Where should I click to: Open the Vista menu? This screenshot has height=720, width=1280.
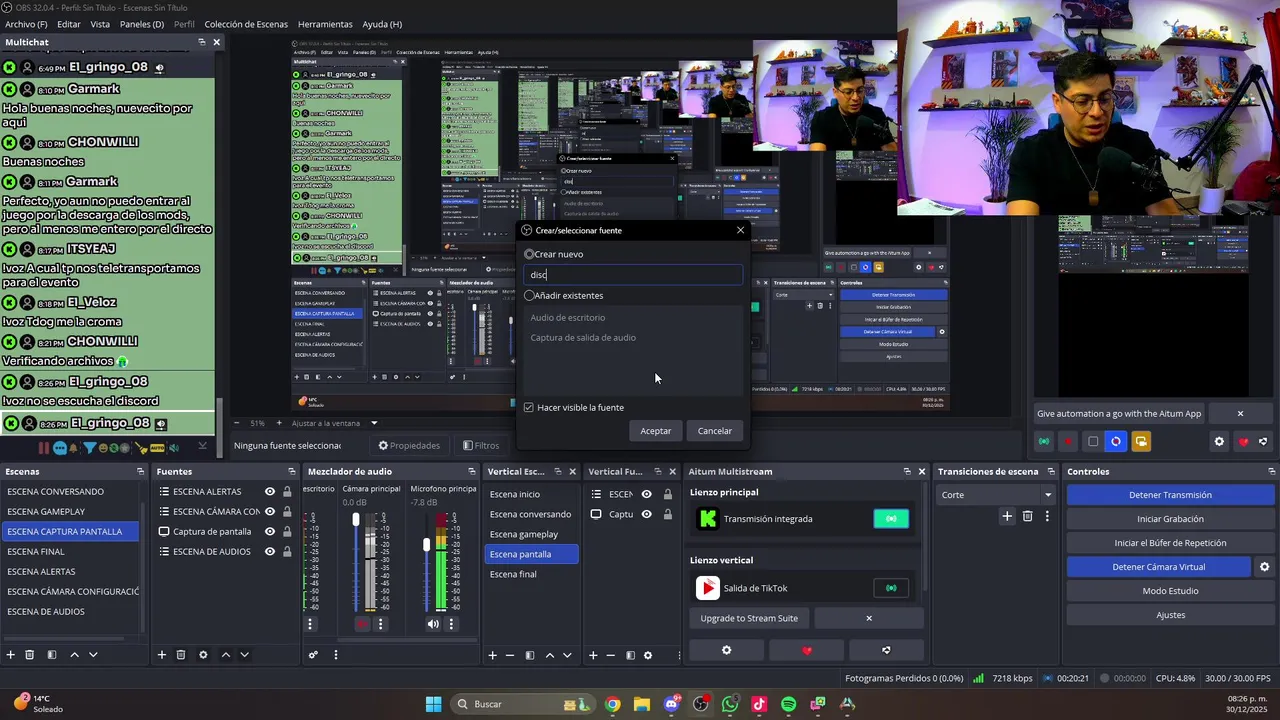tap(100, 24)
